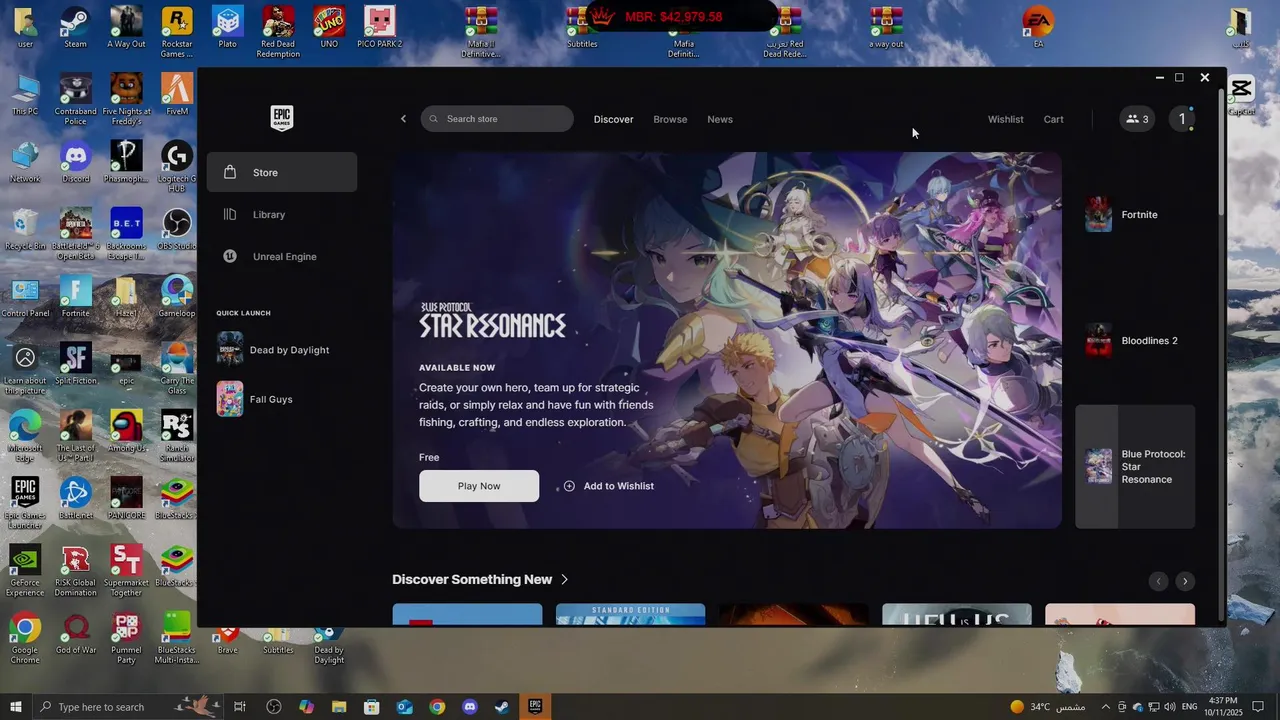The image size is (1280, 720).
Task: Open Steam from the taskbar
Action: point(502,707)
